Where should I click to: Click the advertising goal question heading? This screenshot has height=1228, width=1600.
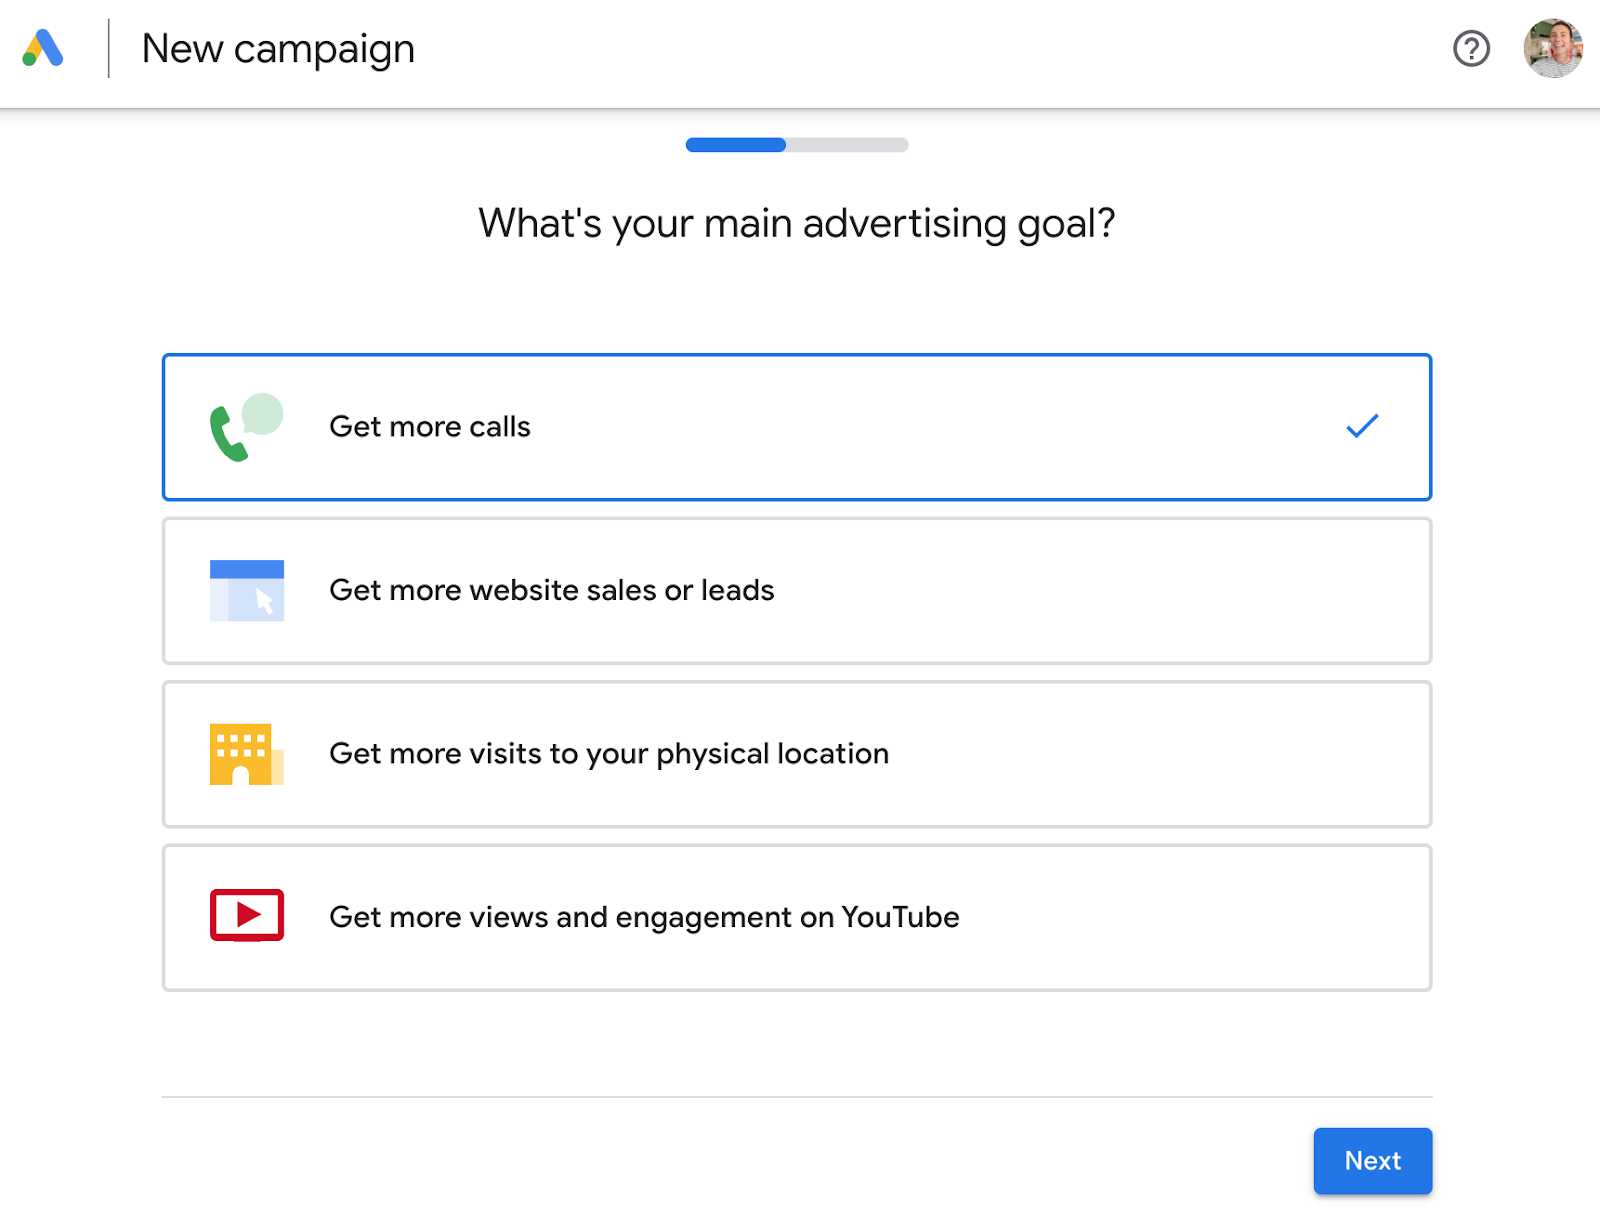[x=798, y=223]
